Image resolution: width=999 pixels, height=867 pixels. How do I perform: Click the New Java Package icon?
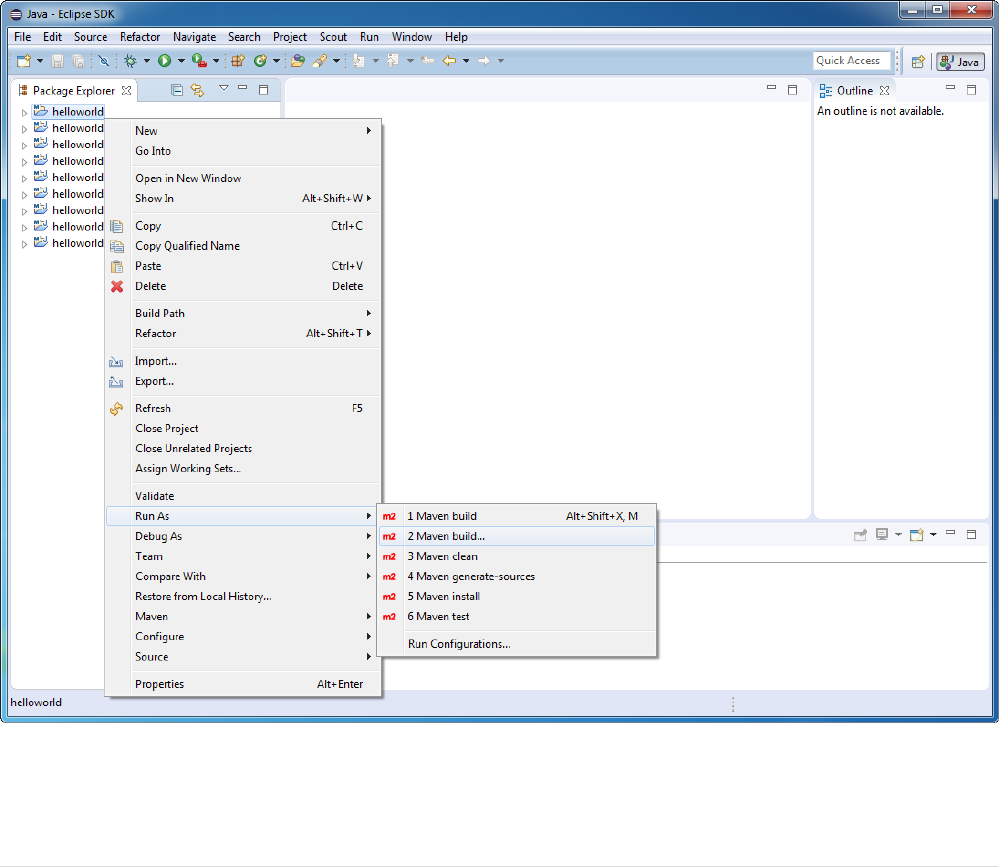click(238, 61)
